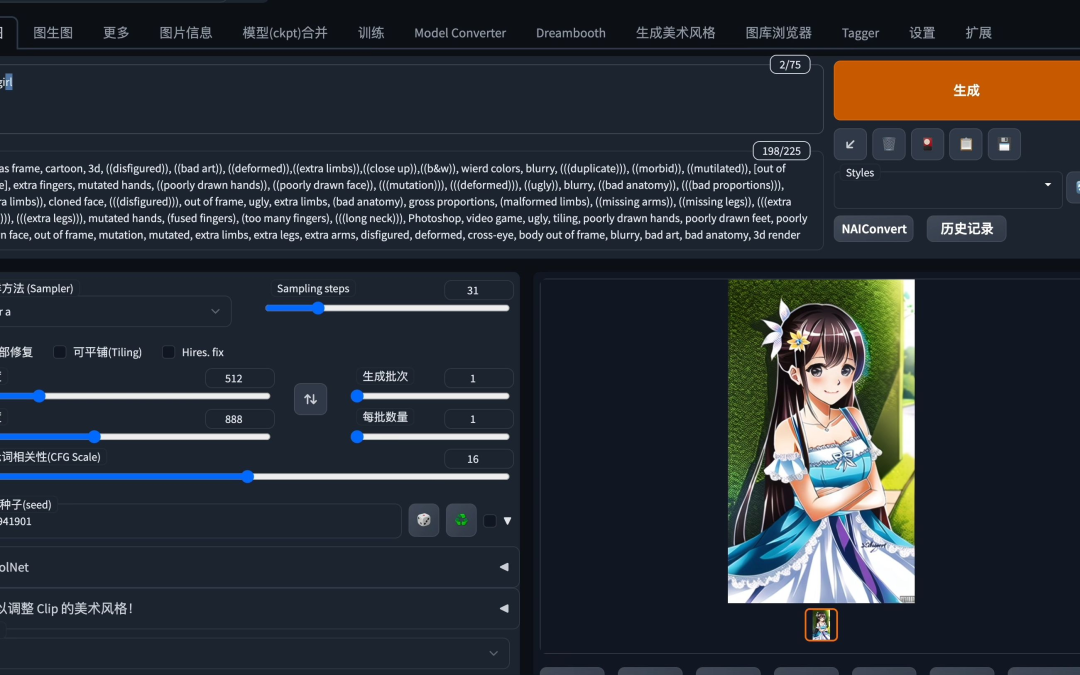Click the floppy disk save style icon

(x=1004, y=144)
